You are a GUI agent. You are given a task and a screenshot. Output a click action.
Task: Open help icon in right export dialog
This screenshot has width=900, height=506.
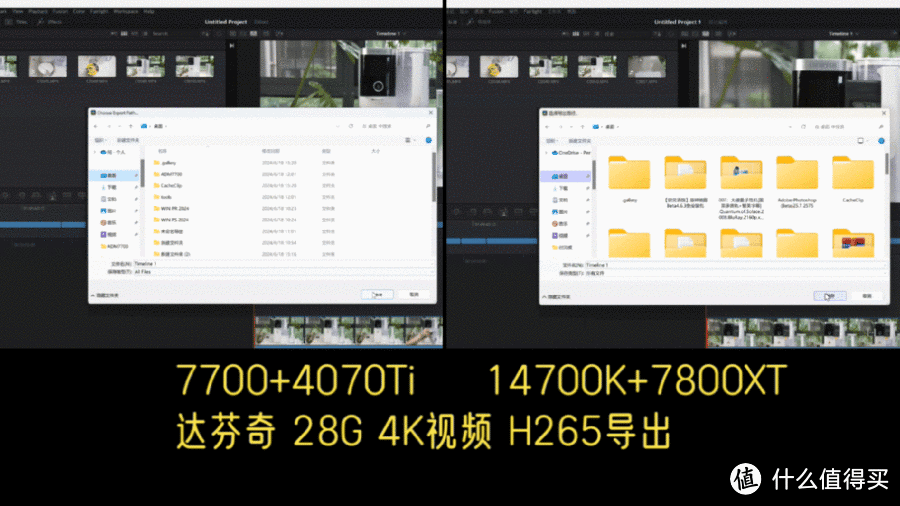[881, 141]
